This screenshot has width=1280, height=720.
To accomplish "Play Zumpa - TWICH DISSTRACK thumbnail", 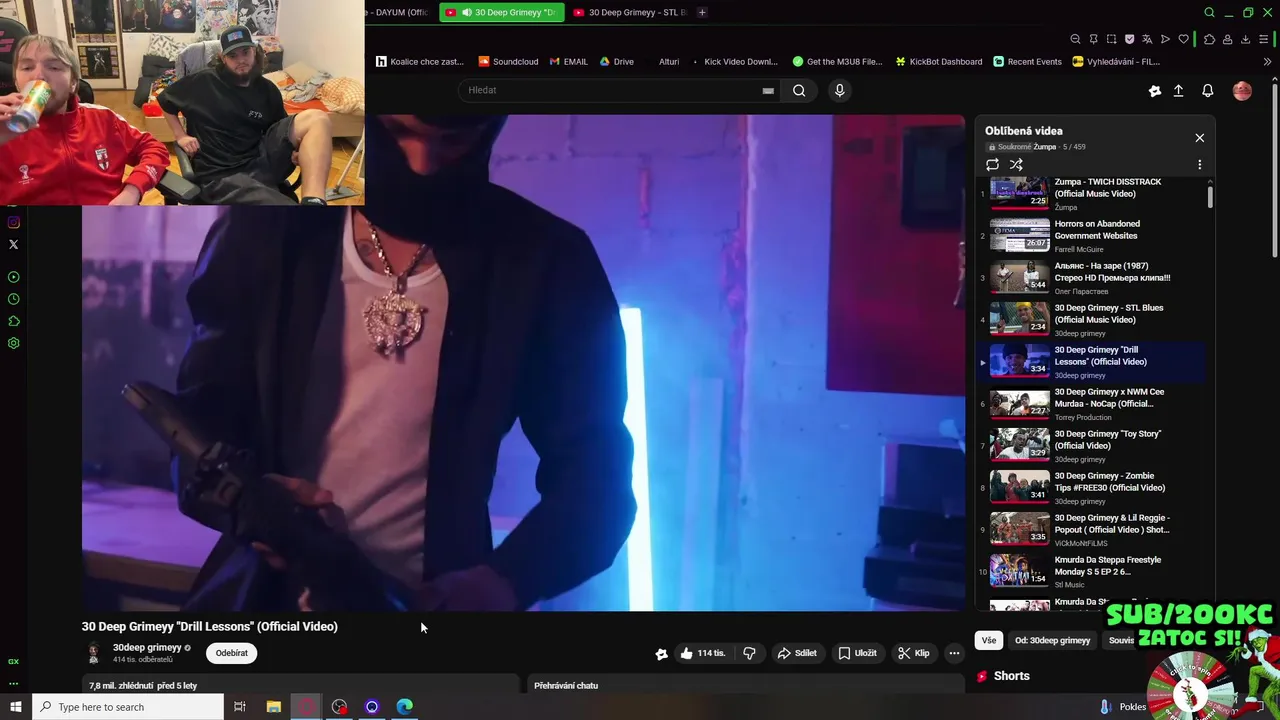I will tap(1019, 192).
